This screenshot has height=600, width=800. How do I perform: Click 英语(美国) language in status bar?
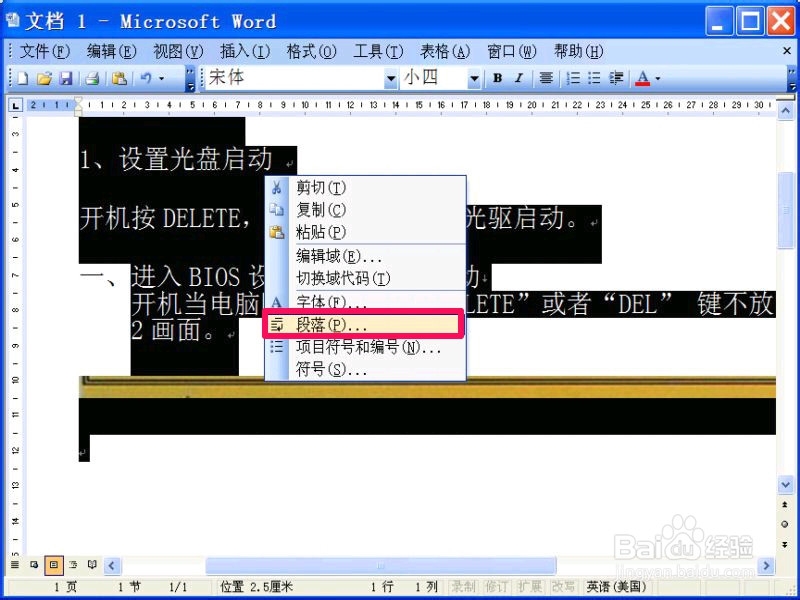[616, 587]
